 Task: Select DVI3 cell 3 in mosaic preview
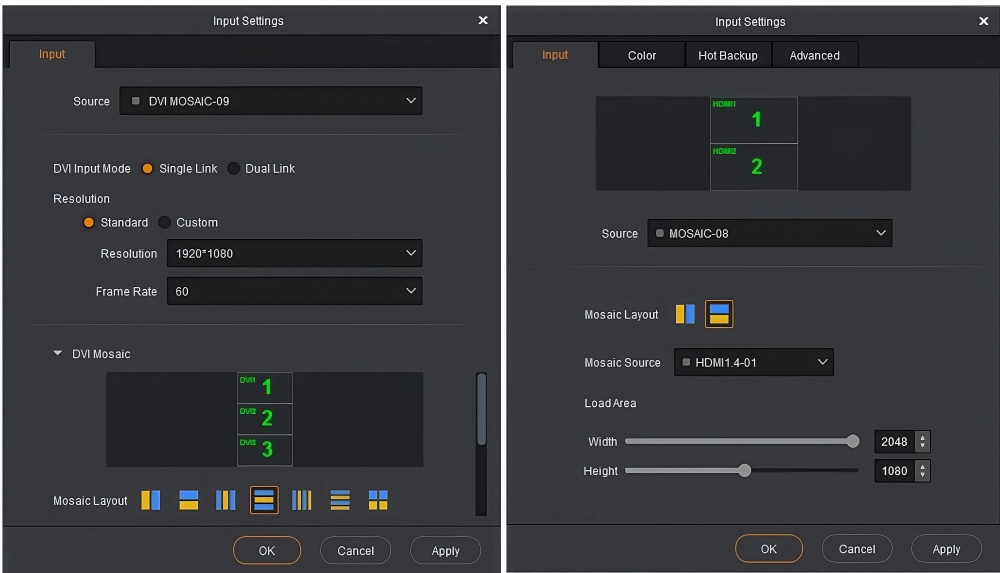(x=265, y=450)
